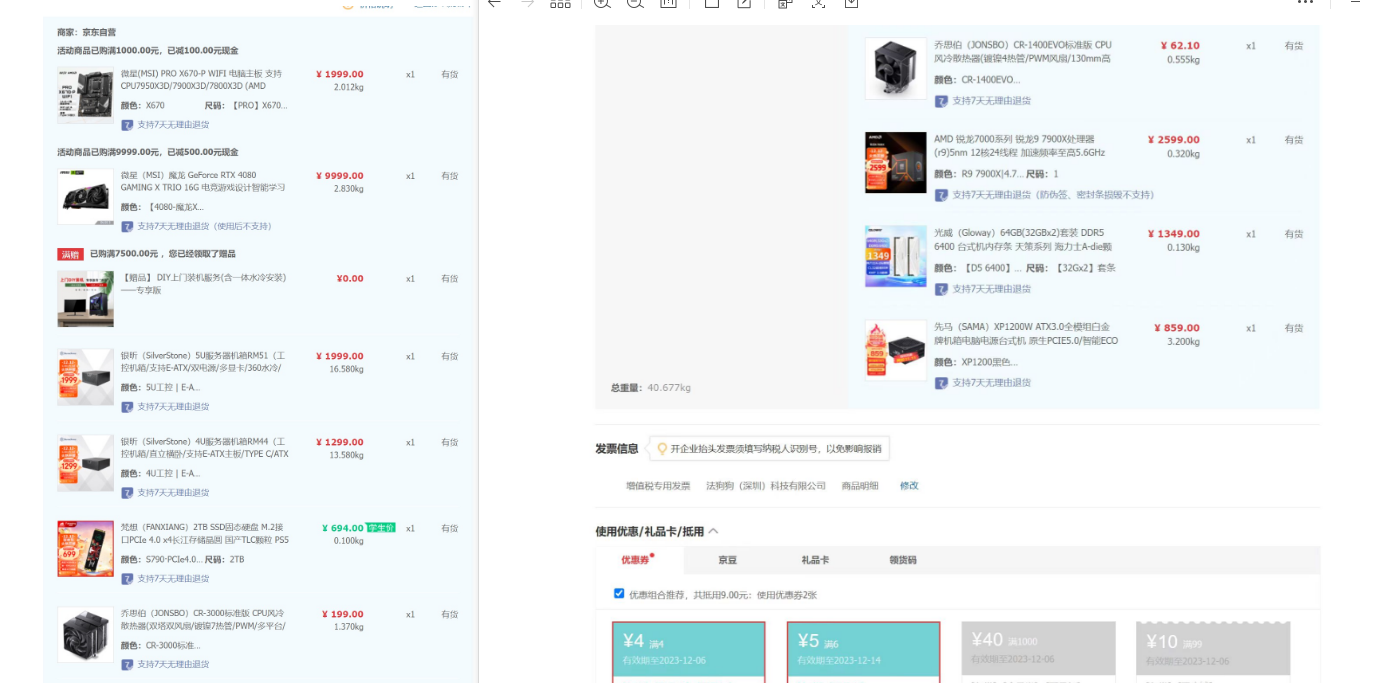This screenshot has width=1380, height=683.
Task: Open JONSBO CR-3000 product title
Action: (x=203, y=620)
